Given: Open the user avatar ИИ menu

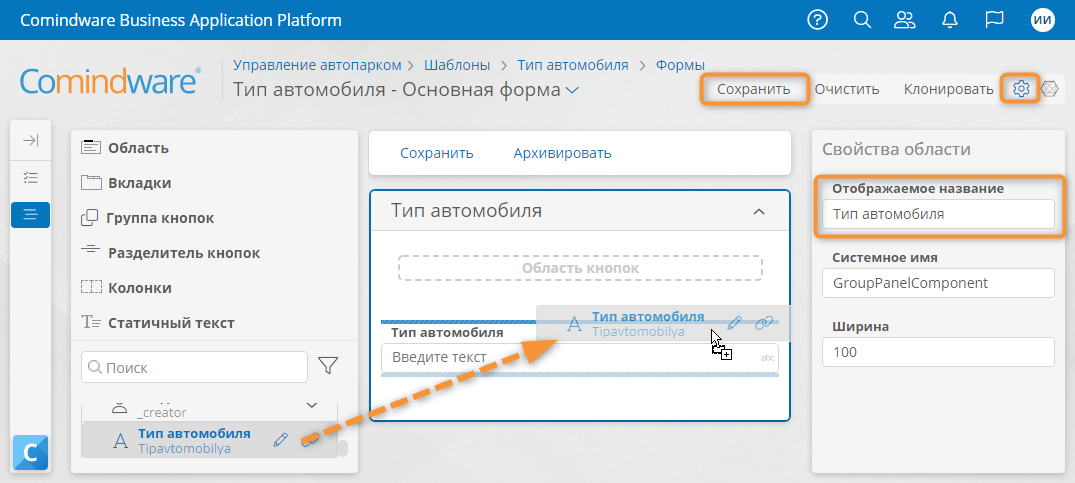Looking at the screenshot, I should point(1042,20).
